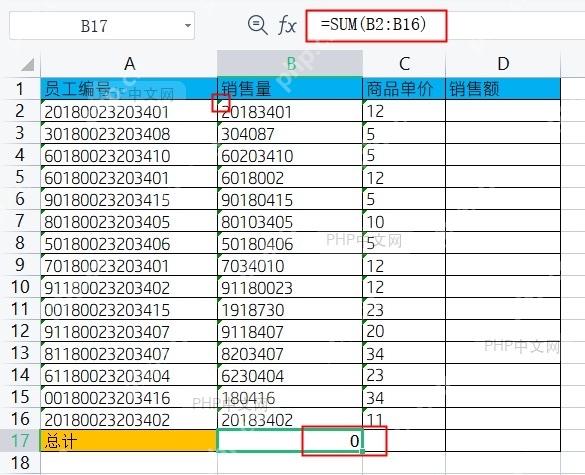Click header cell 商品单价
Image resolution: width=585 pixels, height=475 pixels.
[404, 88]
